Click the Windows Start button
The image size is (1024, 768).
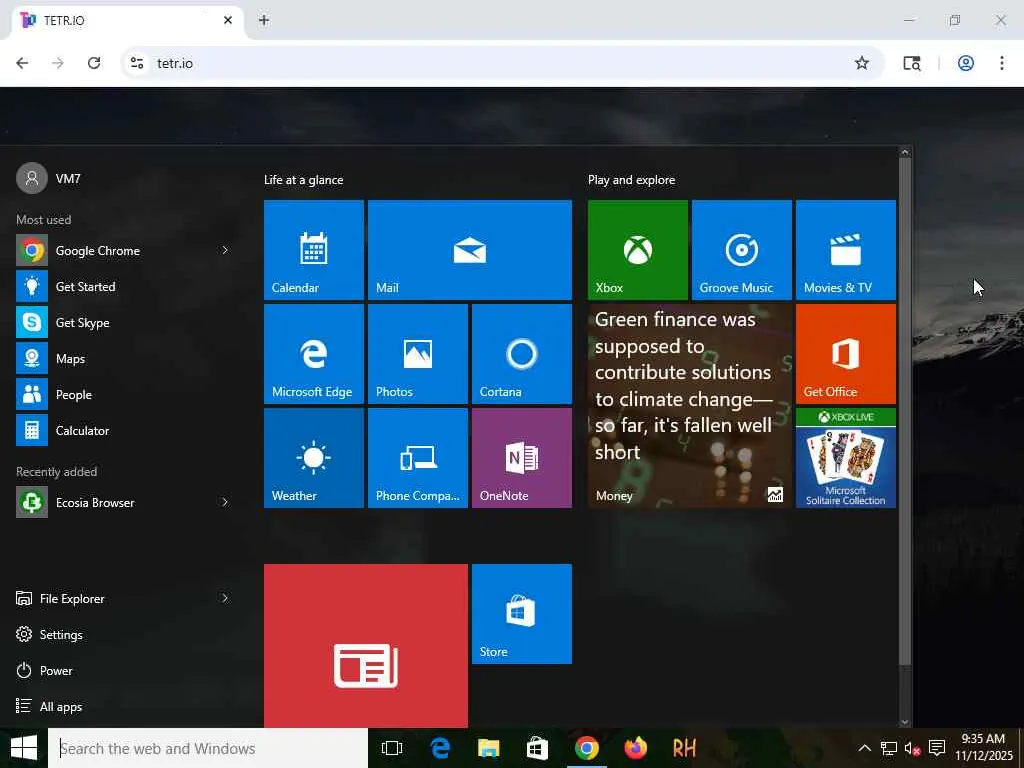click(x=24, y=748)
